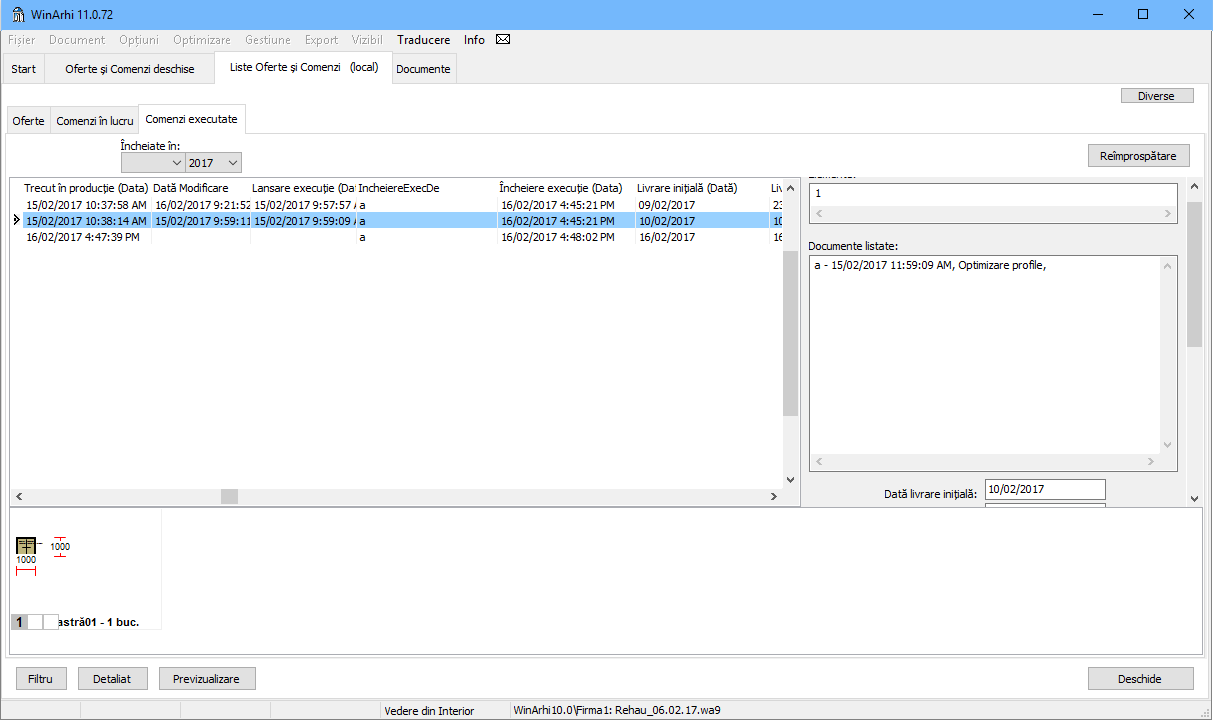Click the Previzualizare button
The width and height of the screenshot is (1213, 720).
point(206,678)
